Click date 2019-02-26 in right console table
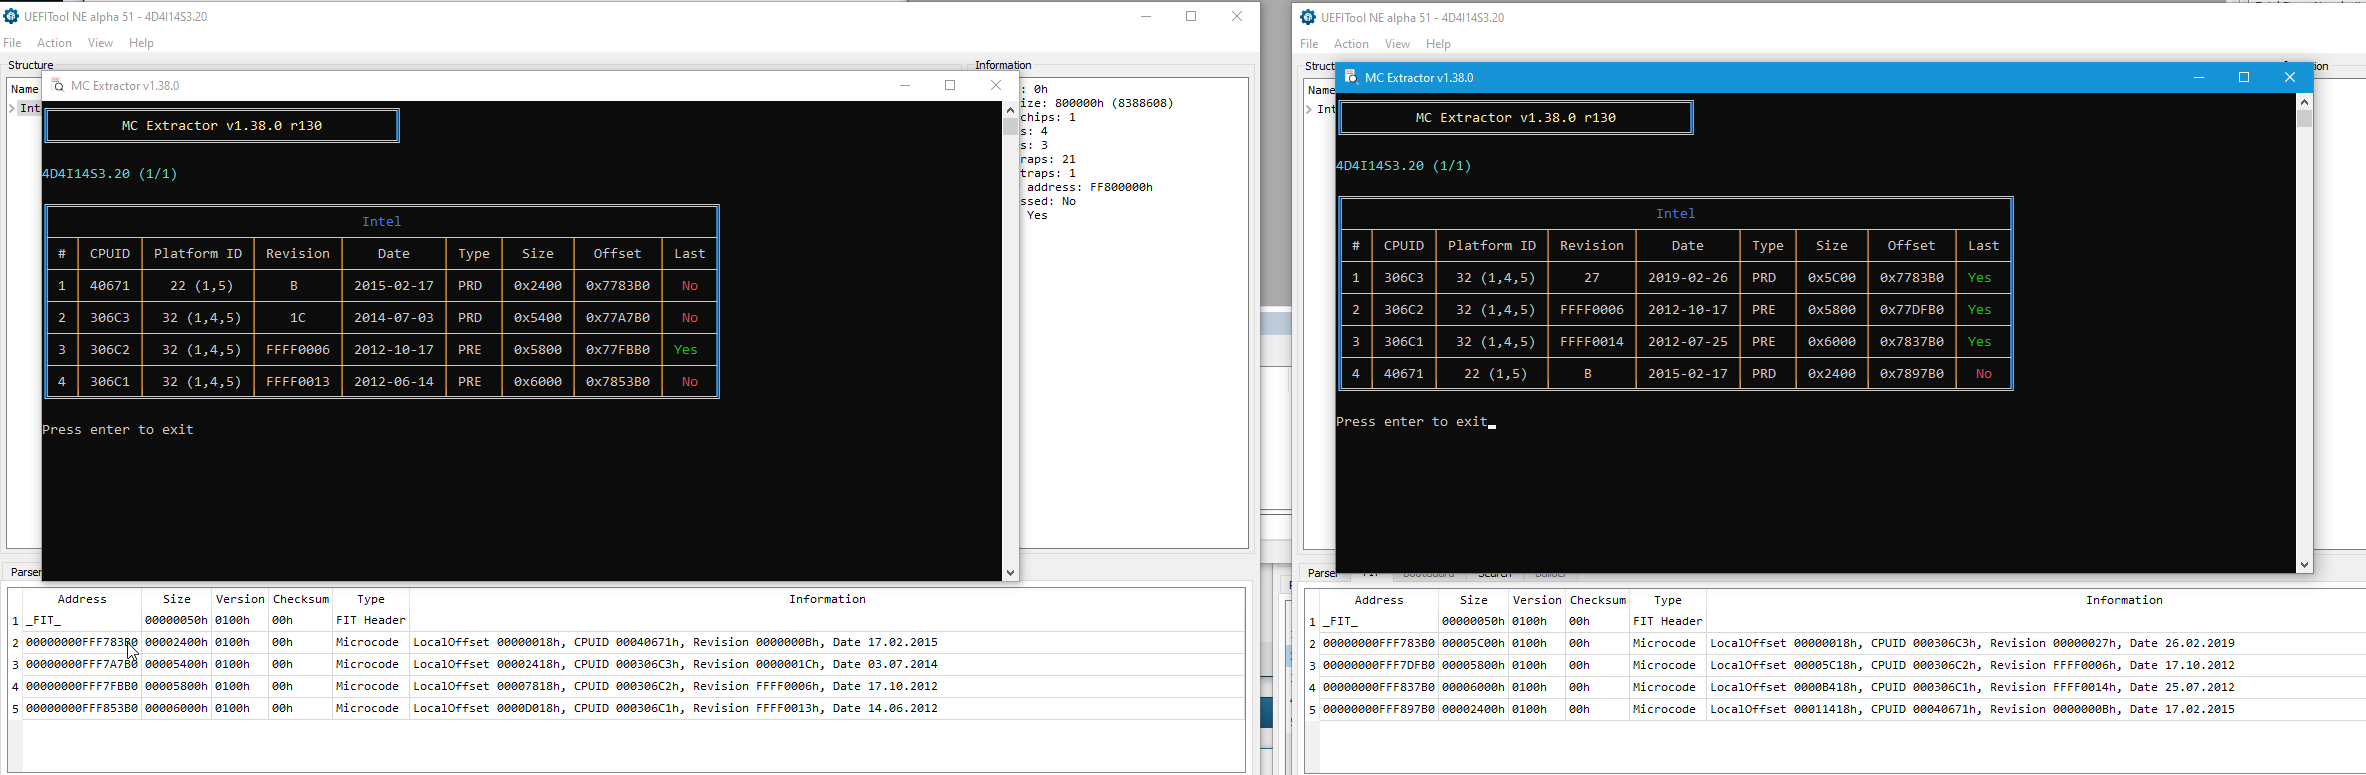The width and height of the screenshot is (2366, 775). pyautogui.click(x=1688, y=277)
